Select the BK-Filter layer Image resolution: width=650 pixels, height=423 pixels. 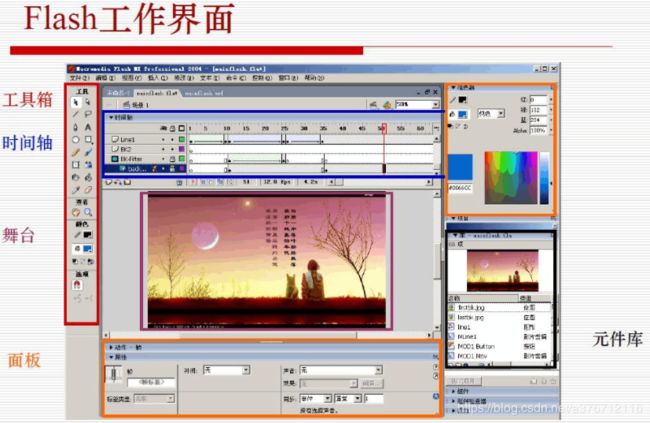tap(131, 159)
